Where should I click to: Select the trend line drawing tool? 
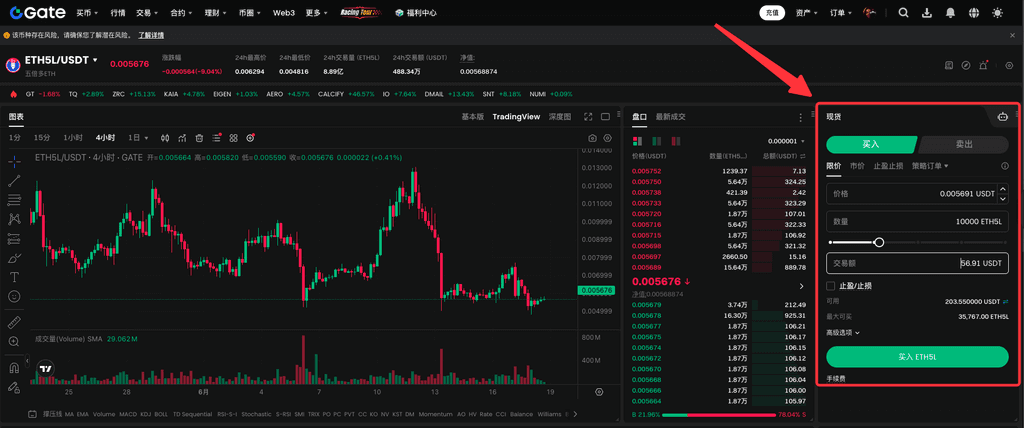pyautogui.click(x=14, y=181)
